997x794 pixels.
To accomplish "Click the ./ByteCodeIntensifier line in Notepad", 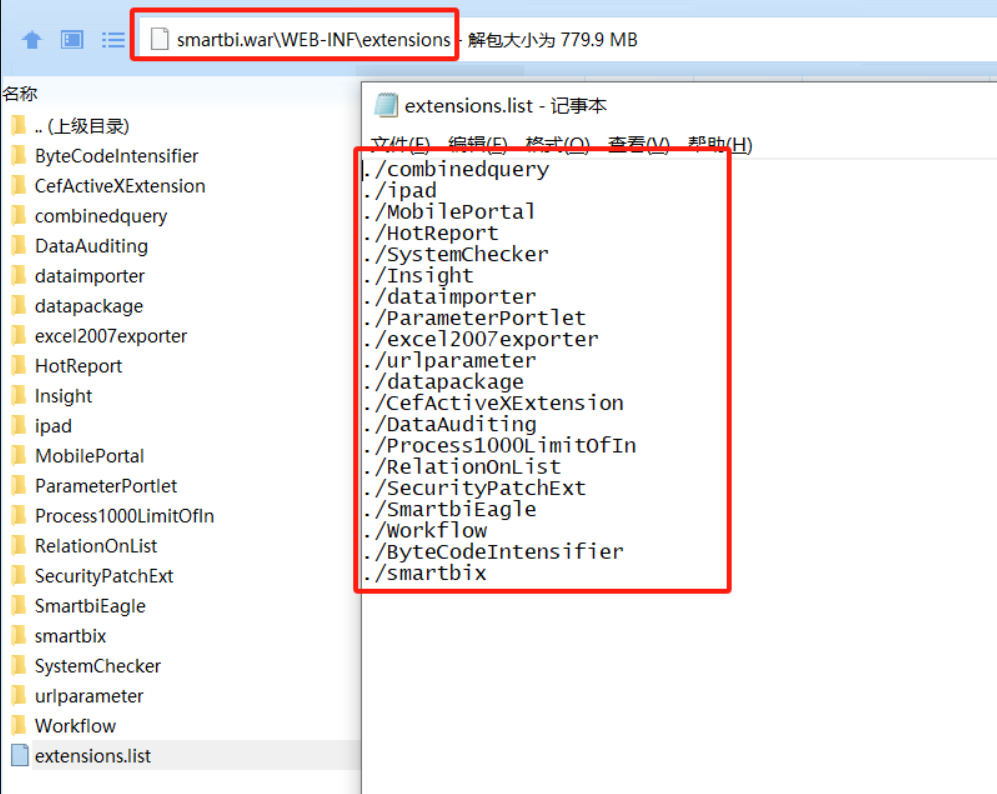I will coord(493,552).
